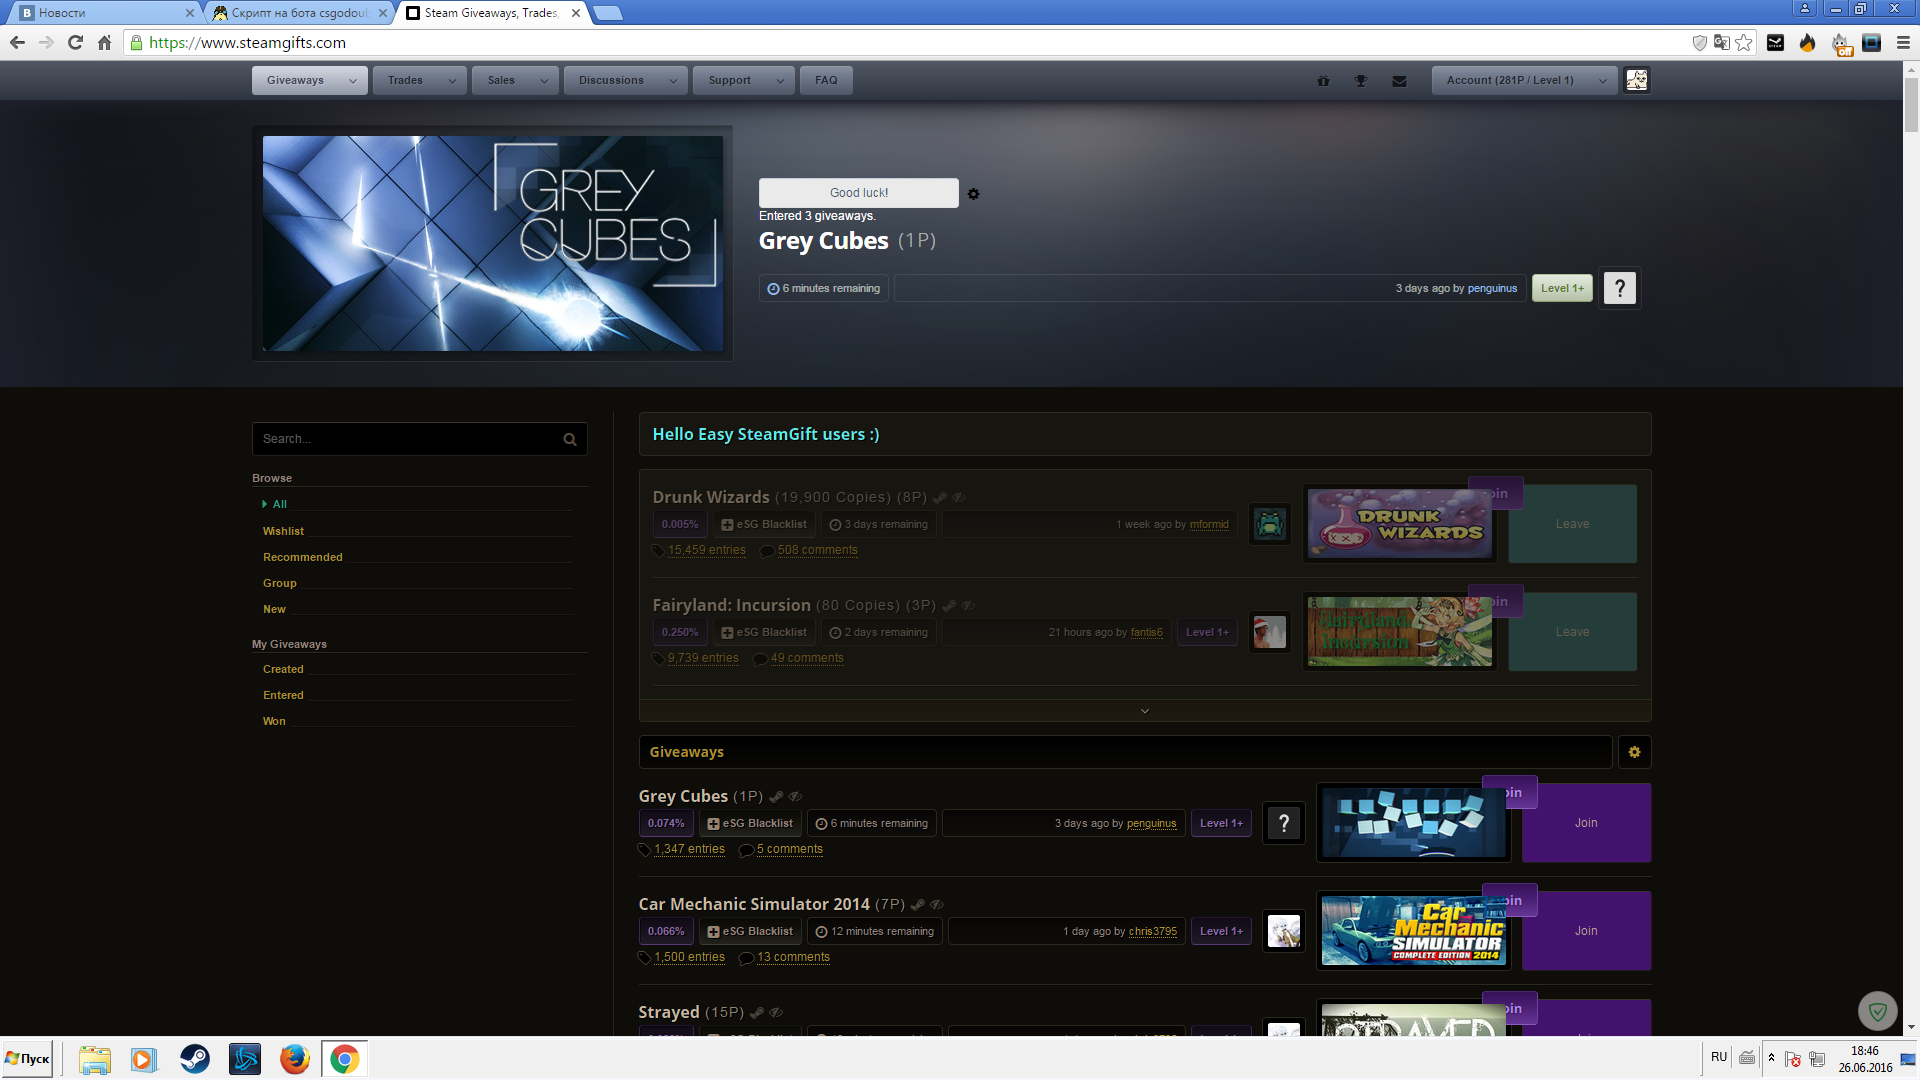Switch to the Новости browser tab
This screenshot has height=1080, width=1920.
tap(105, 13)
